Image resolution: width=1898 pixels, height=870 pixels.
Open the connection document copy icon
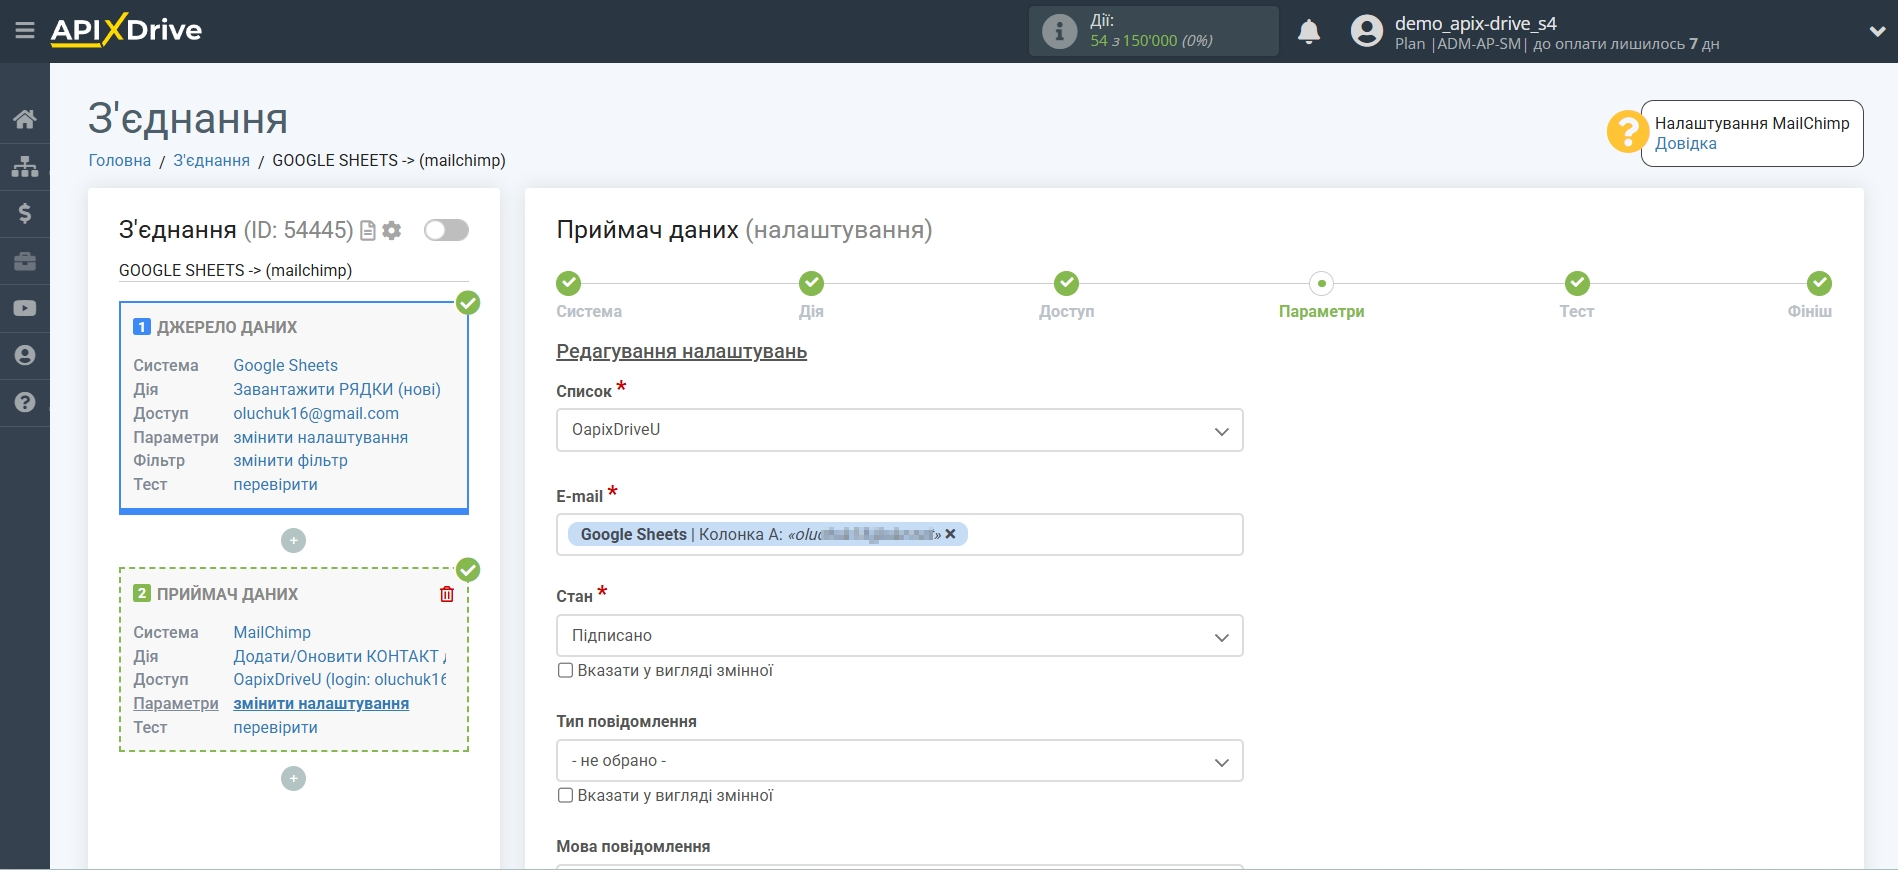point(368,231)
